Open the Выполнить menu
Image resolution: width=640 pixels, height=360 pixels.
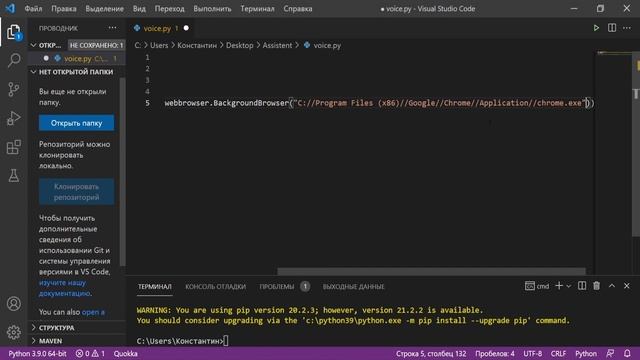coord(212,9)
